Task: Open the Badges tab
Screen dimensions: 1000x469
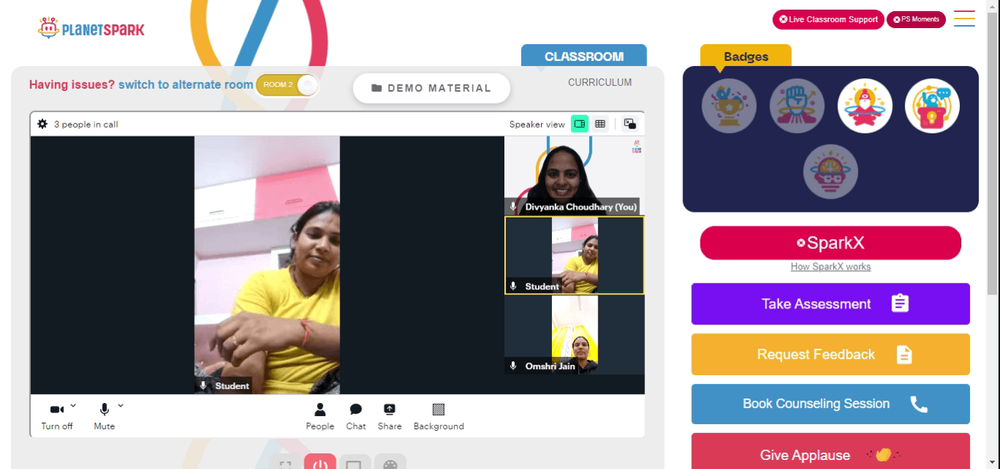Action: (746, 56)
